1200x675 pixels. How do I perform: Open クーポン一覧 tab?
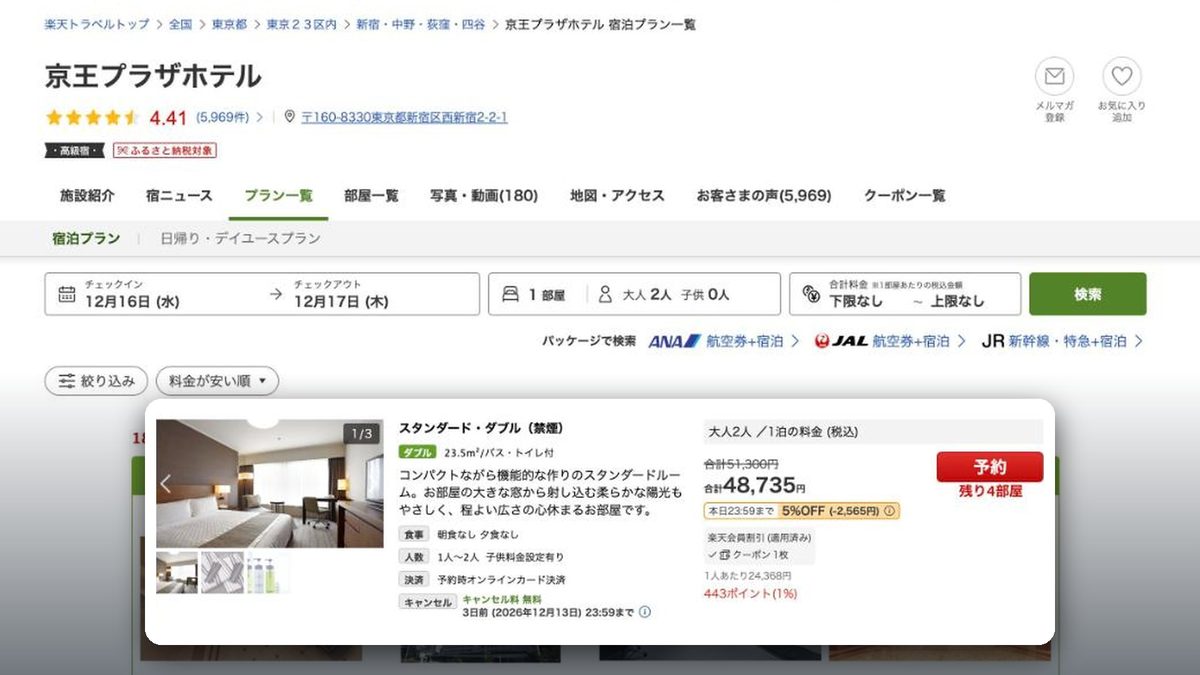pos(904,196)
